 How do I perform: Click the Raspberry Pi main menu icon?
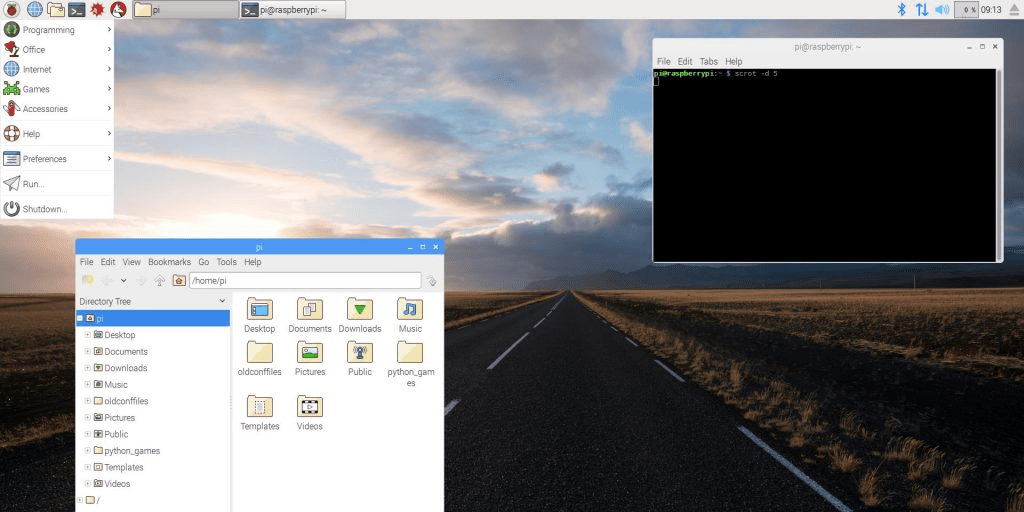[12, 9]
